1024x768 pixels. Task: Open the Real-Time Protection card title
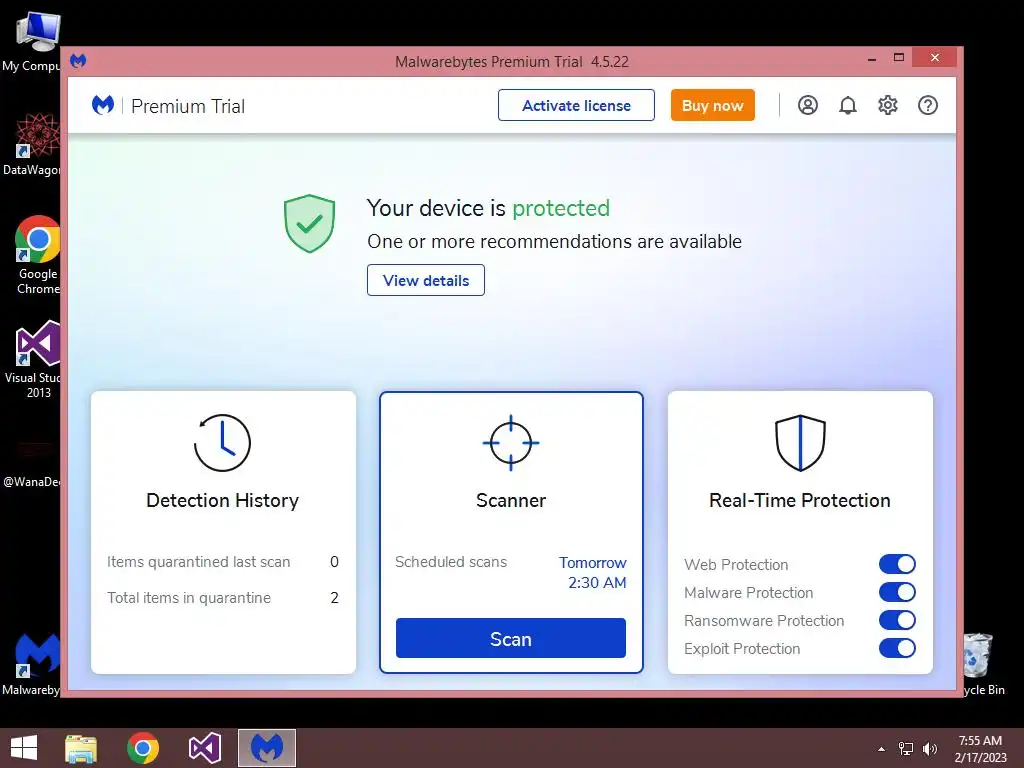tap(800, 500)
